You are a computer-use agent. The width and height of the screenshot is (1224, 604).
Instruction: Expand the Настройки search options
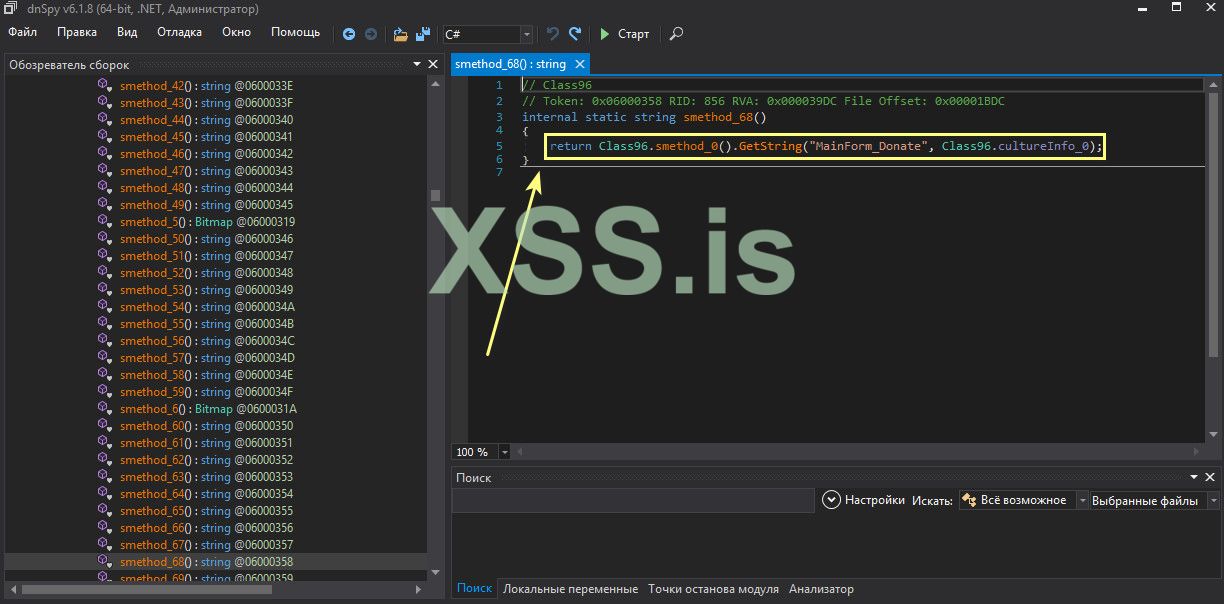pos(831,500)
